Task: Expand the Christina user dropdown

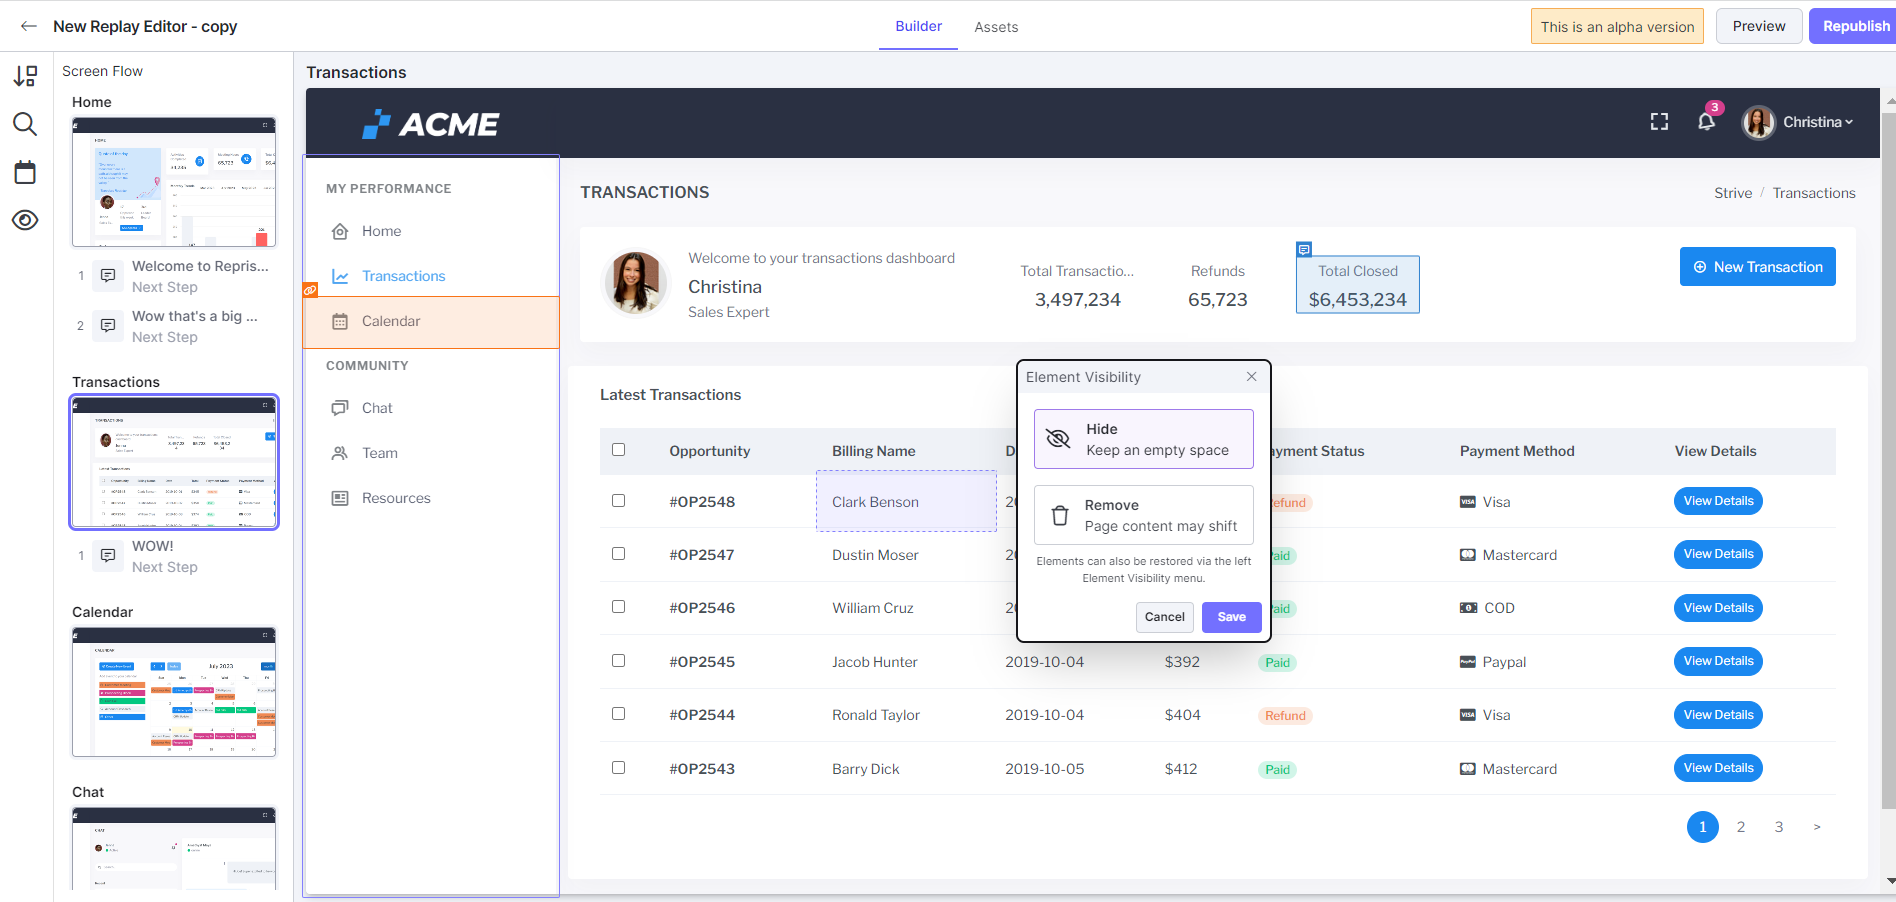Action: coord(1798,122)
